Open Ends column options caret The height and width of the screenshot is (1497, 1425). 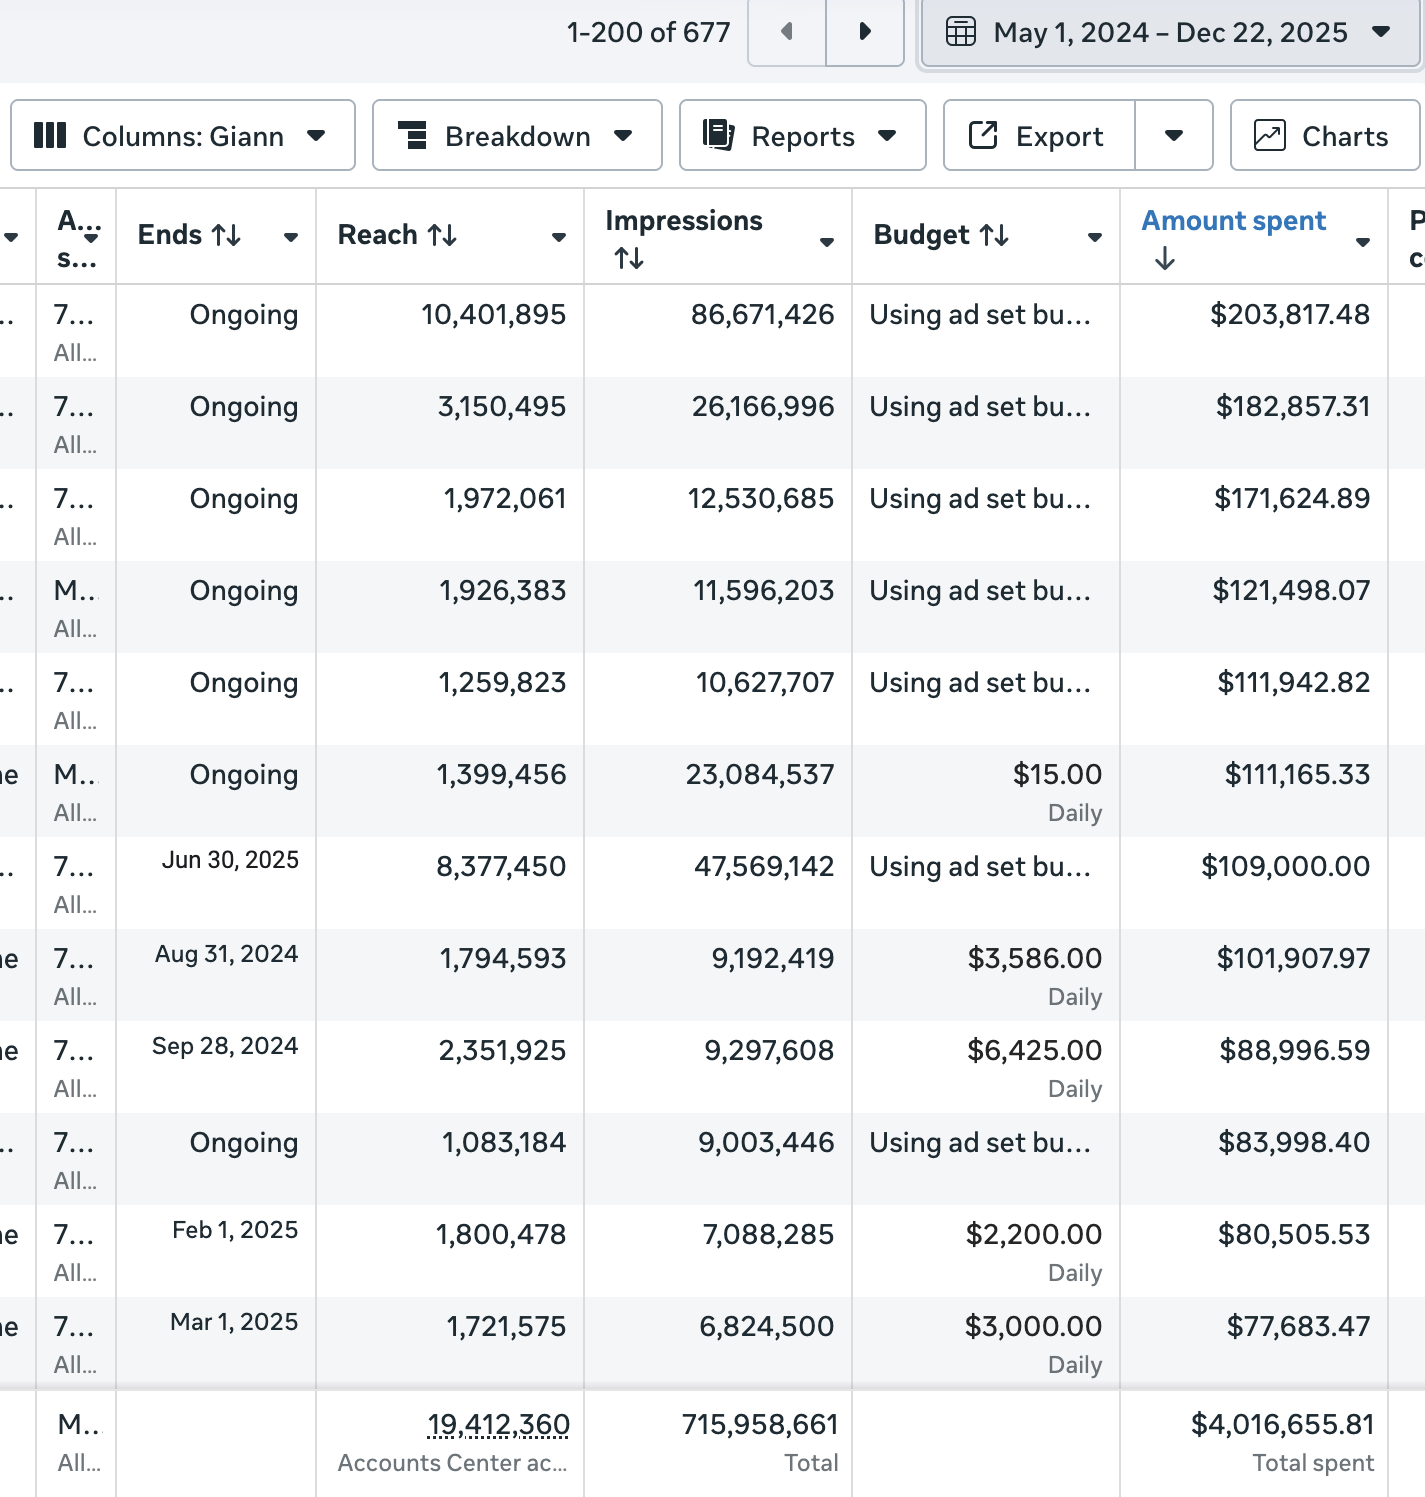pyautogui.click(x=291, y=237)
